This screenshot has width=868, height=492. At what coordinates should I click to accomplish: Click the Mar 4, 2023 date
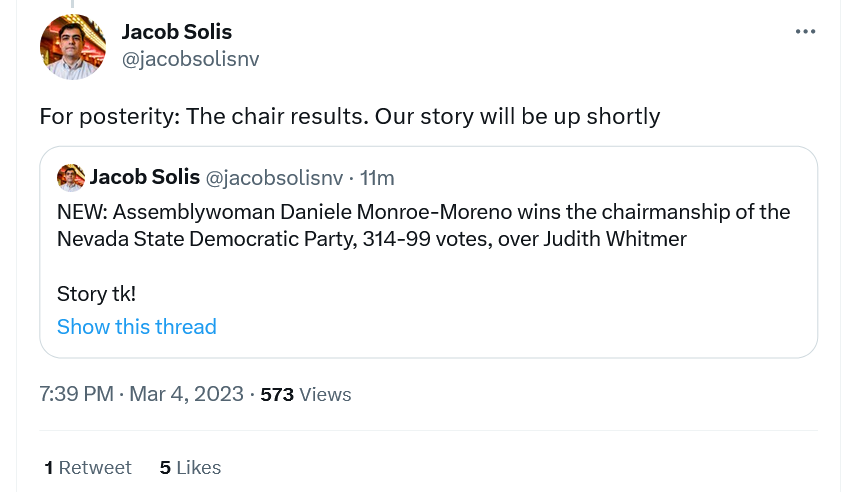(185, 394)
